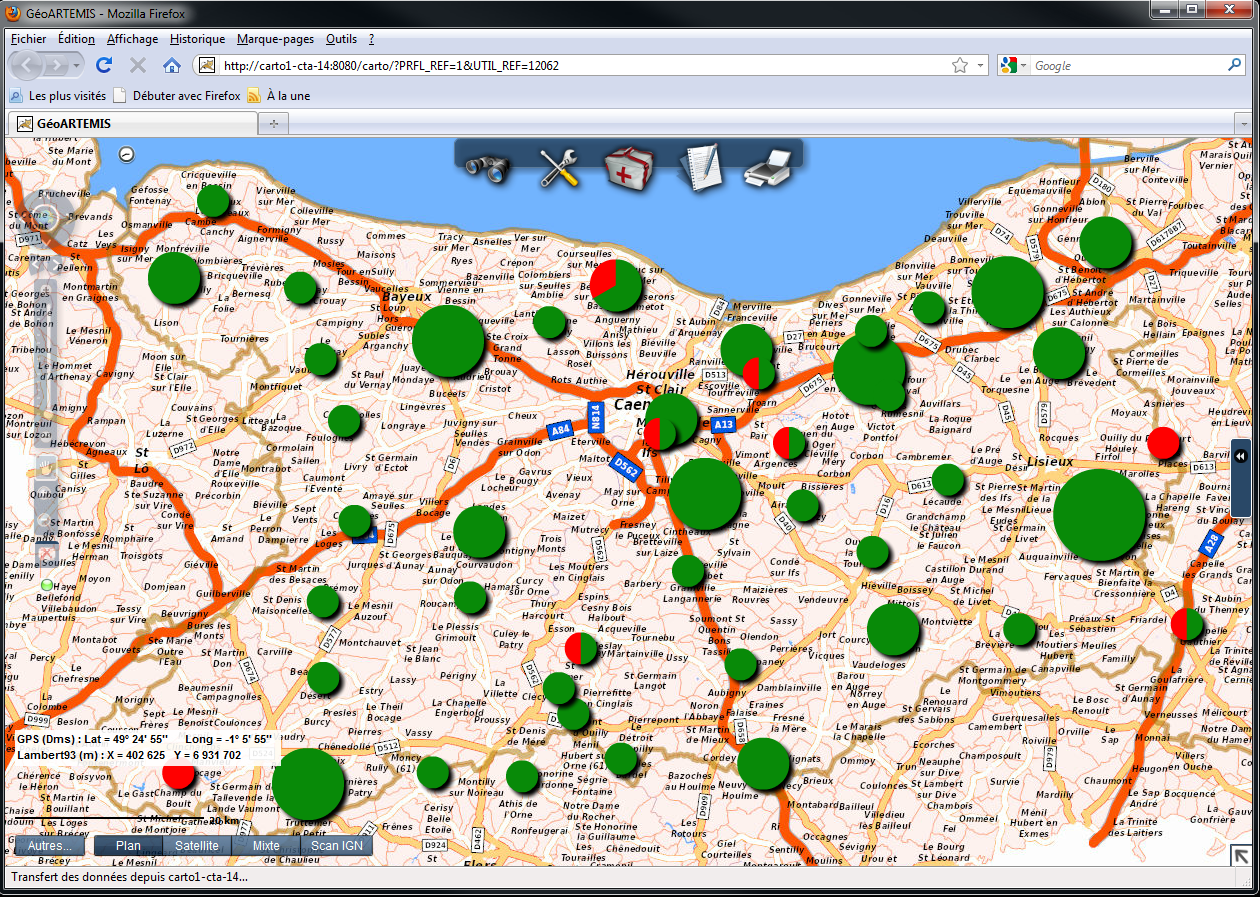Click the Firefox forward arrow

click(x=58, y=66)
